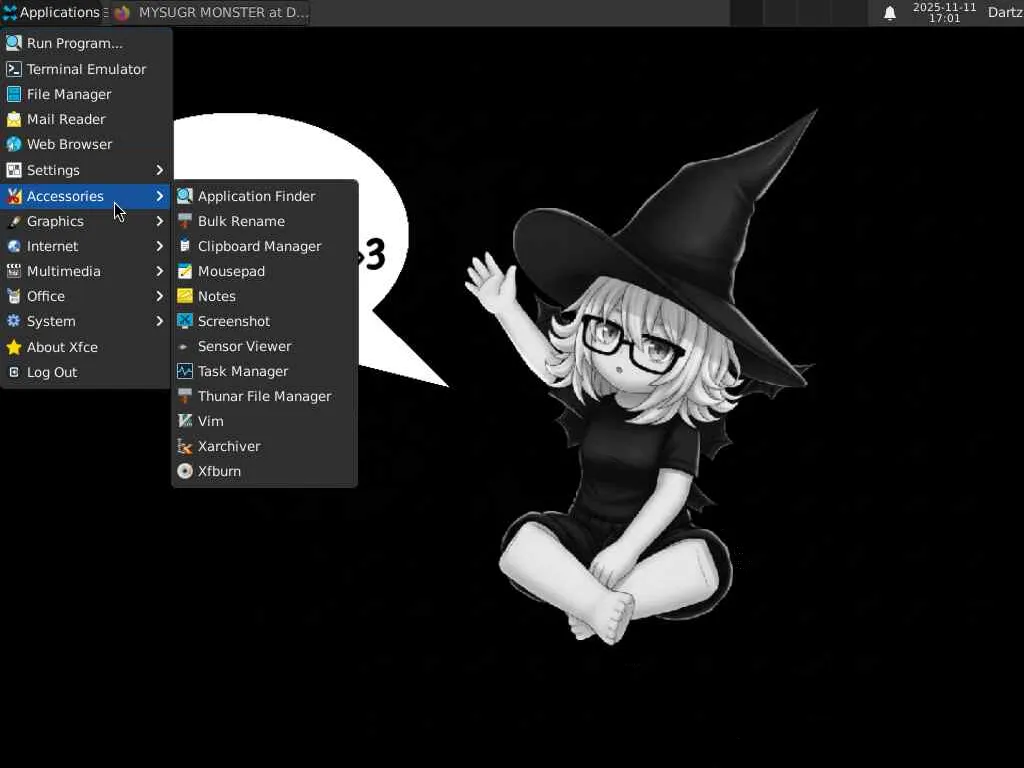Click the Internet category icon
Screen dimensions: 1024x768
pyautogui.click(x=14, y=246)
